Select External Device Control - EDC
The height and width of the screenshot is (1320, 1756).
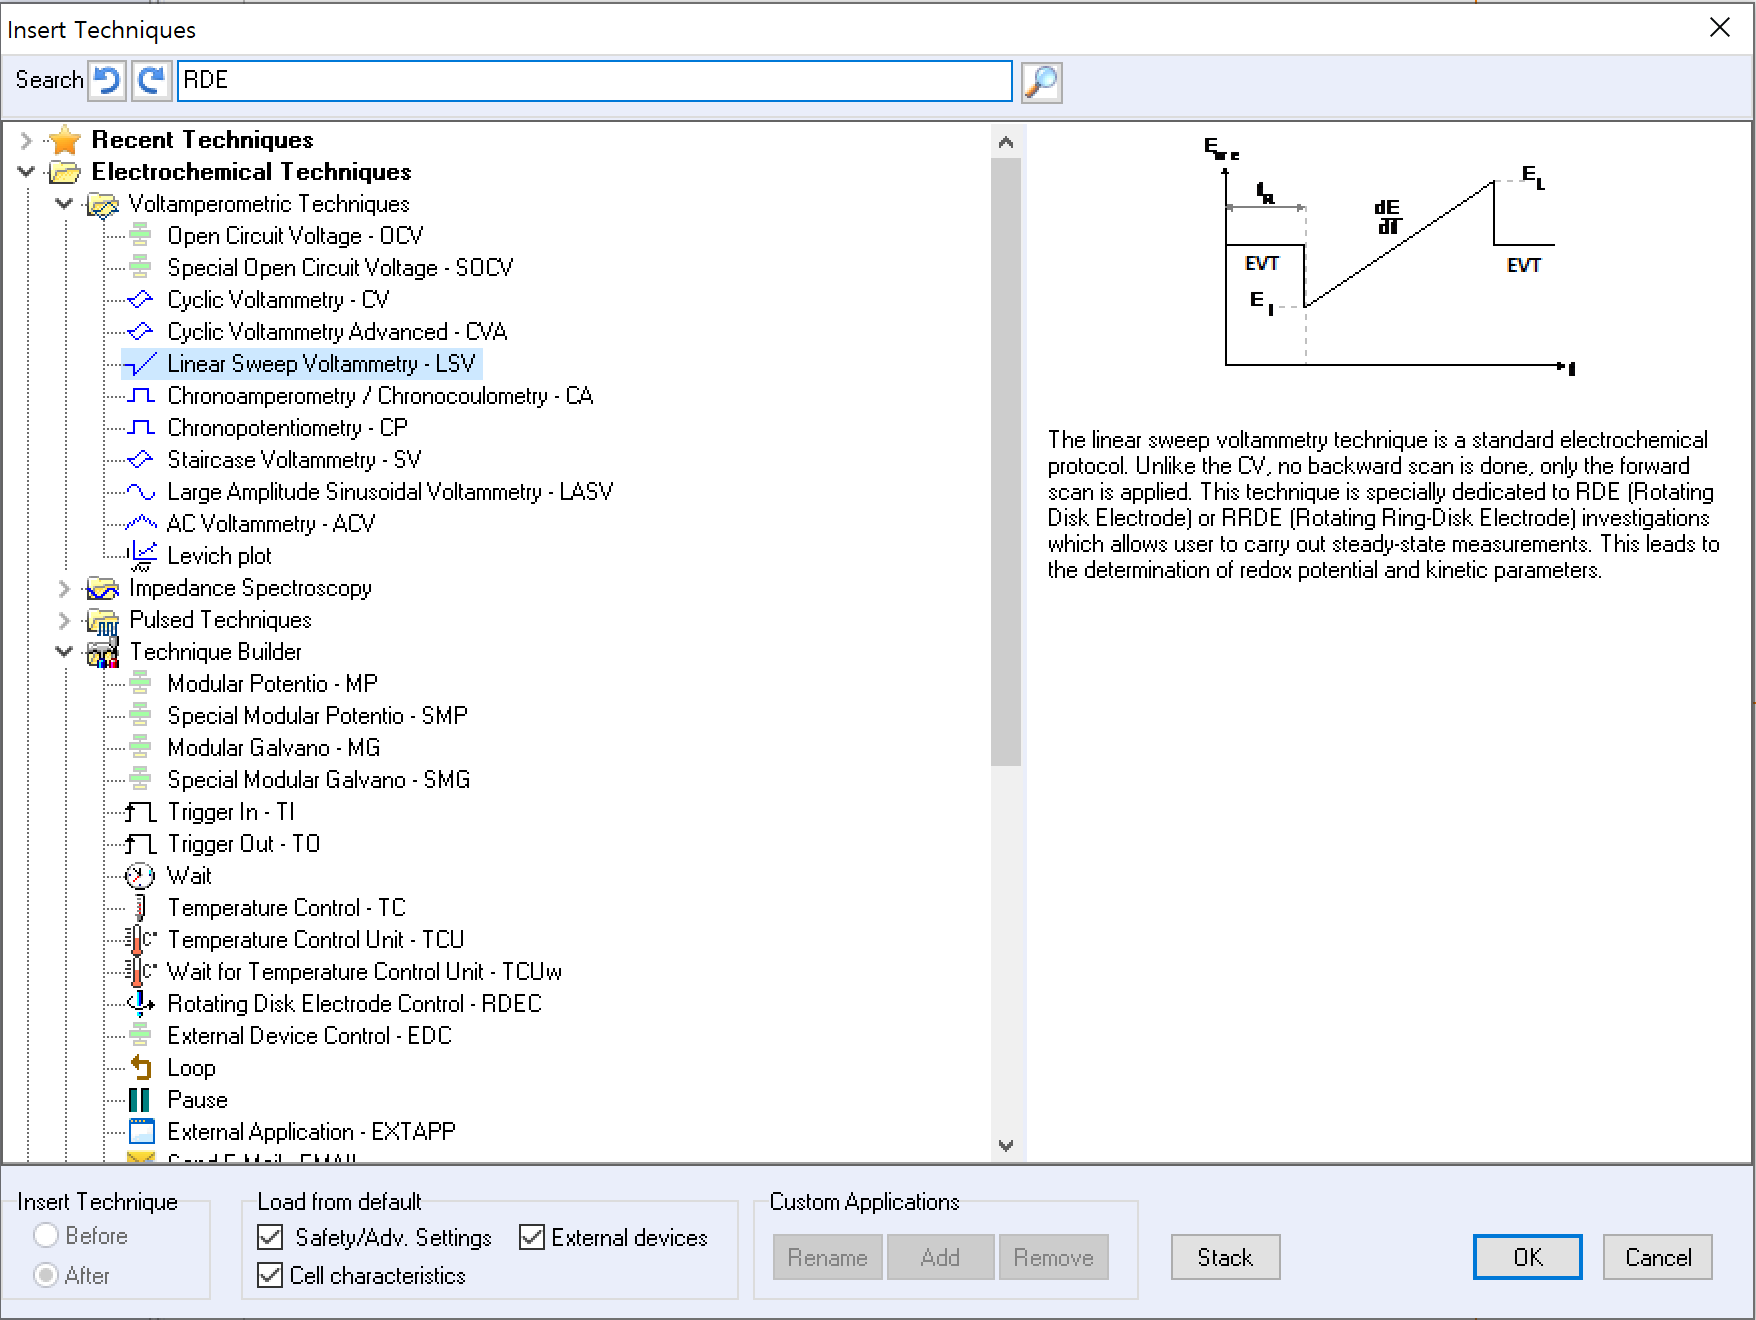point(309,1036)
